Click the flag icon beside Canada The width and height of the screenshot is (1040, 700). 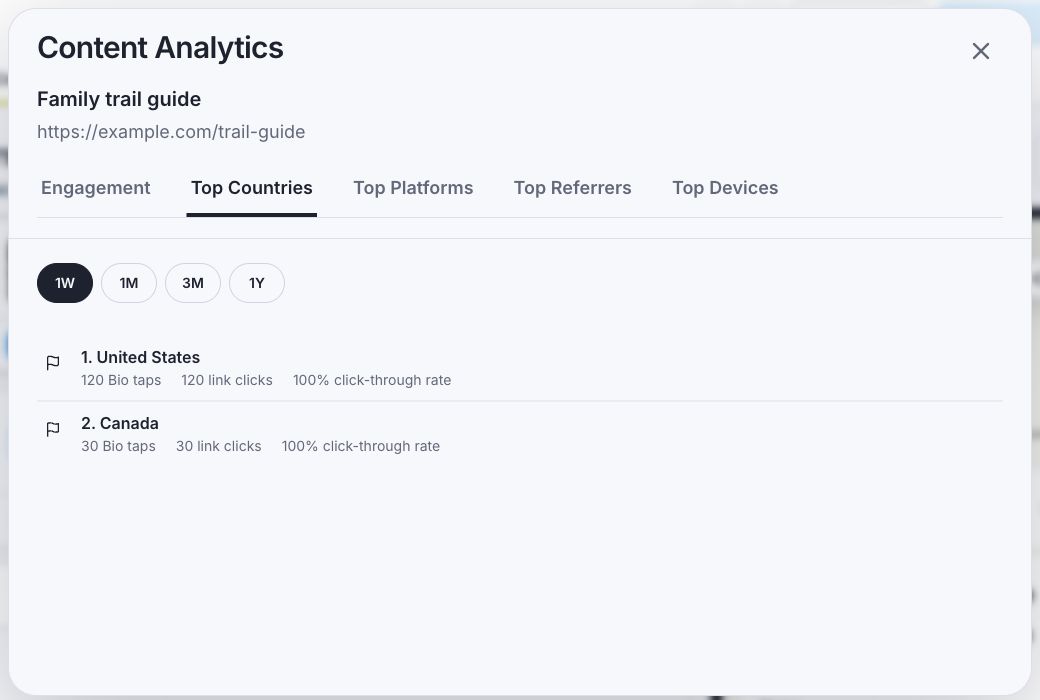53,429
